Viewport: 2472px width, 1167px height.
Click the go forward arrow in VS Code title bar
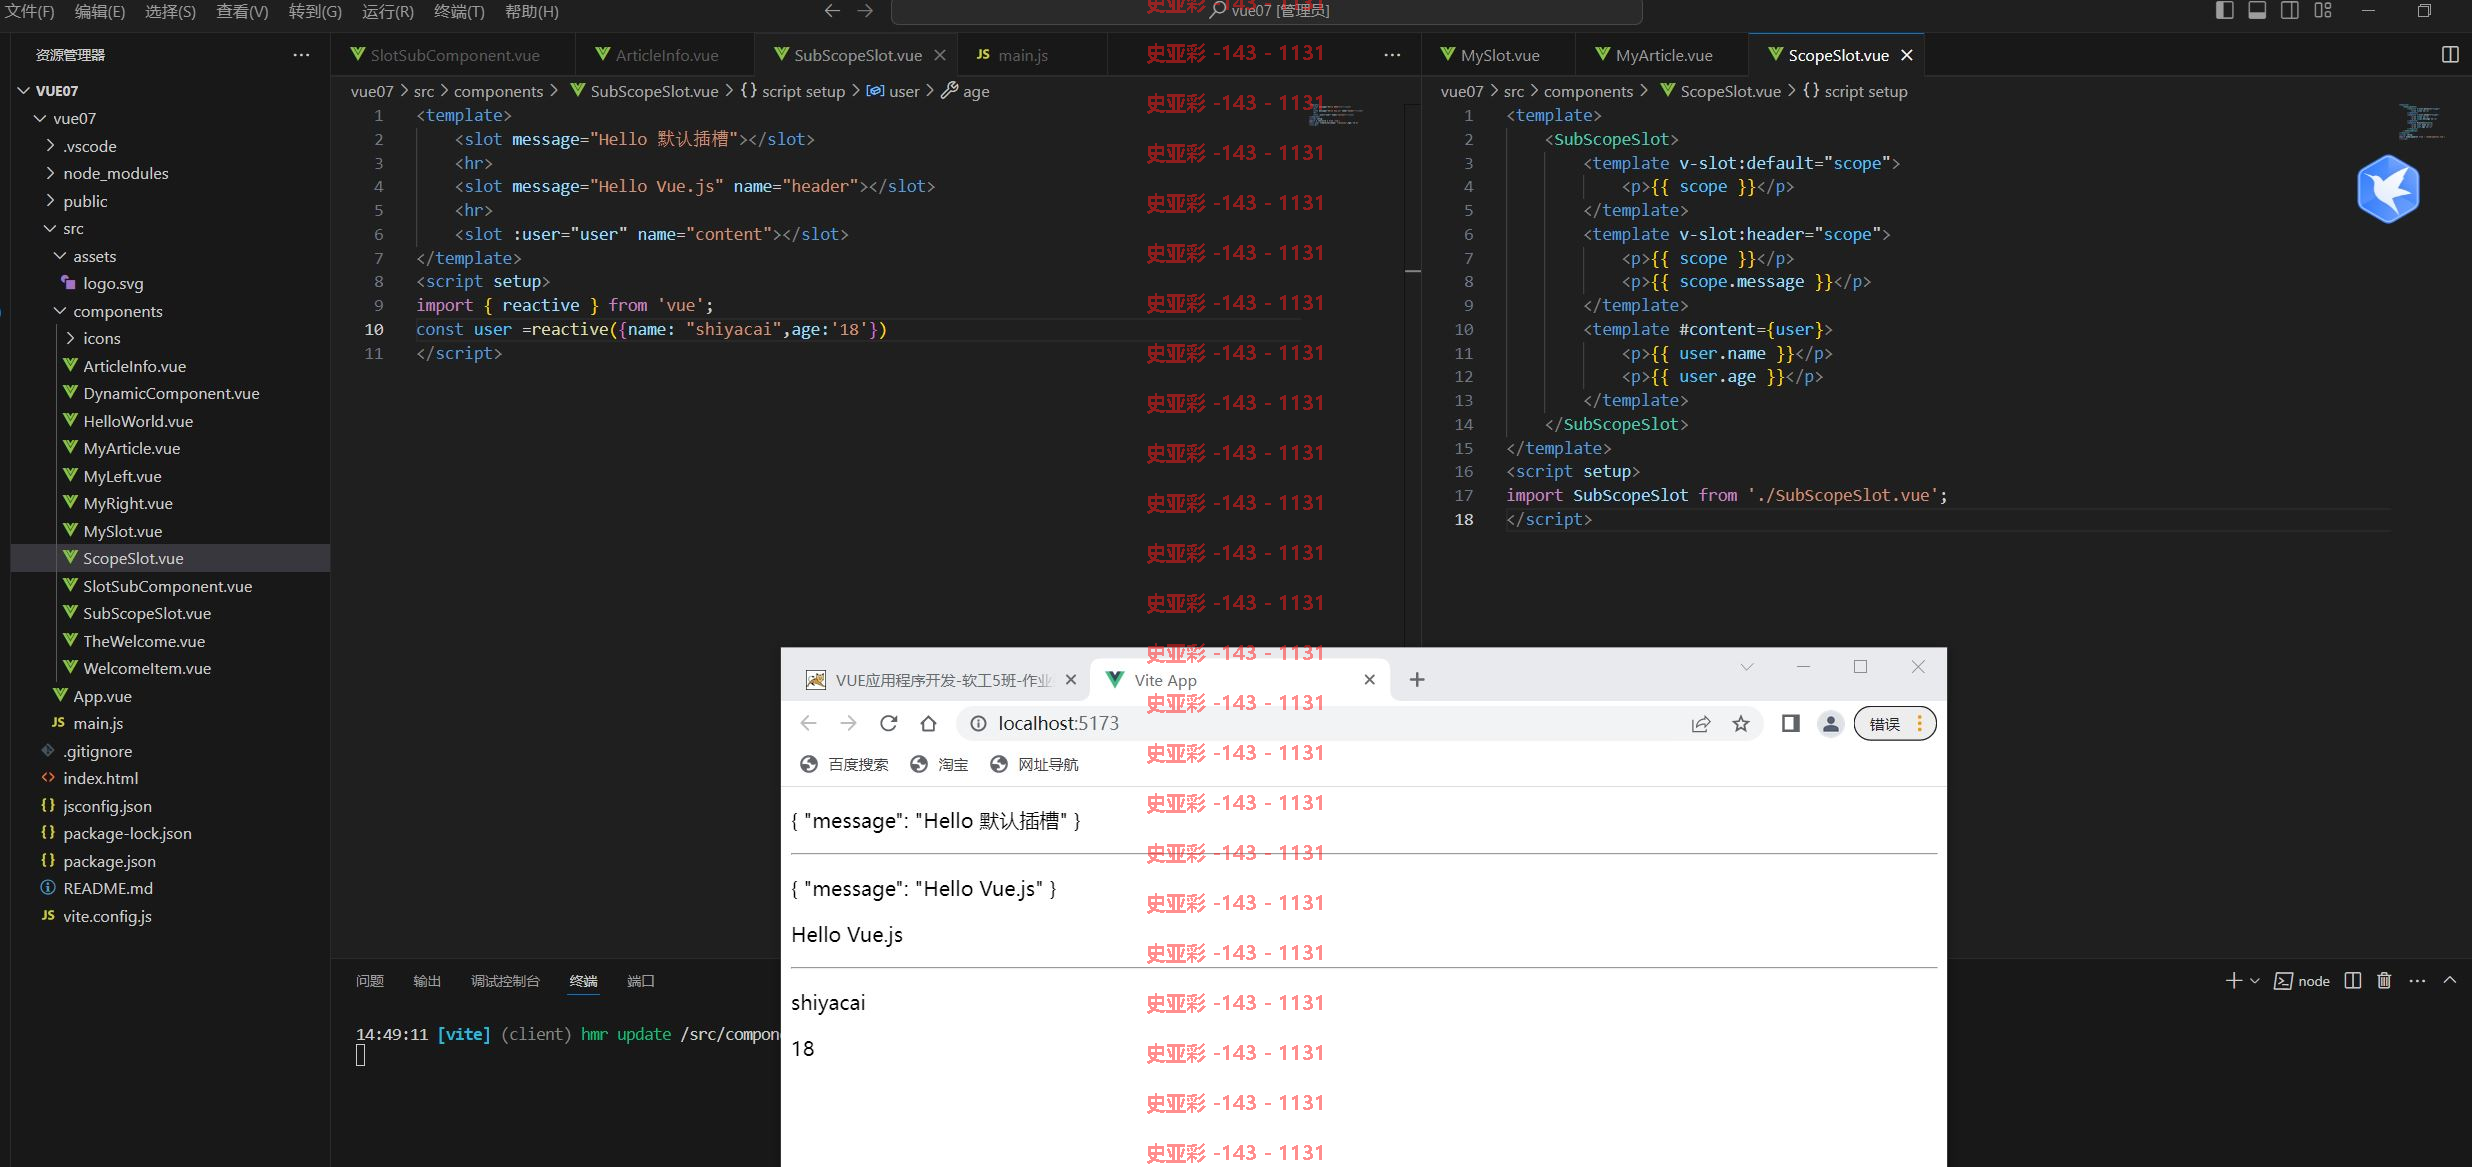pos(866,11)
